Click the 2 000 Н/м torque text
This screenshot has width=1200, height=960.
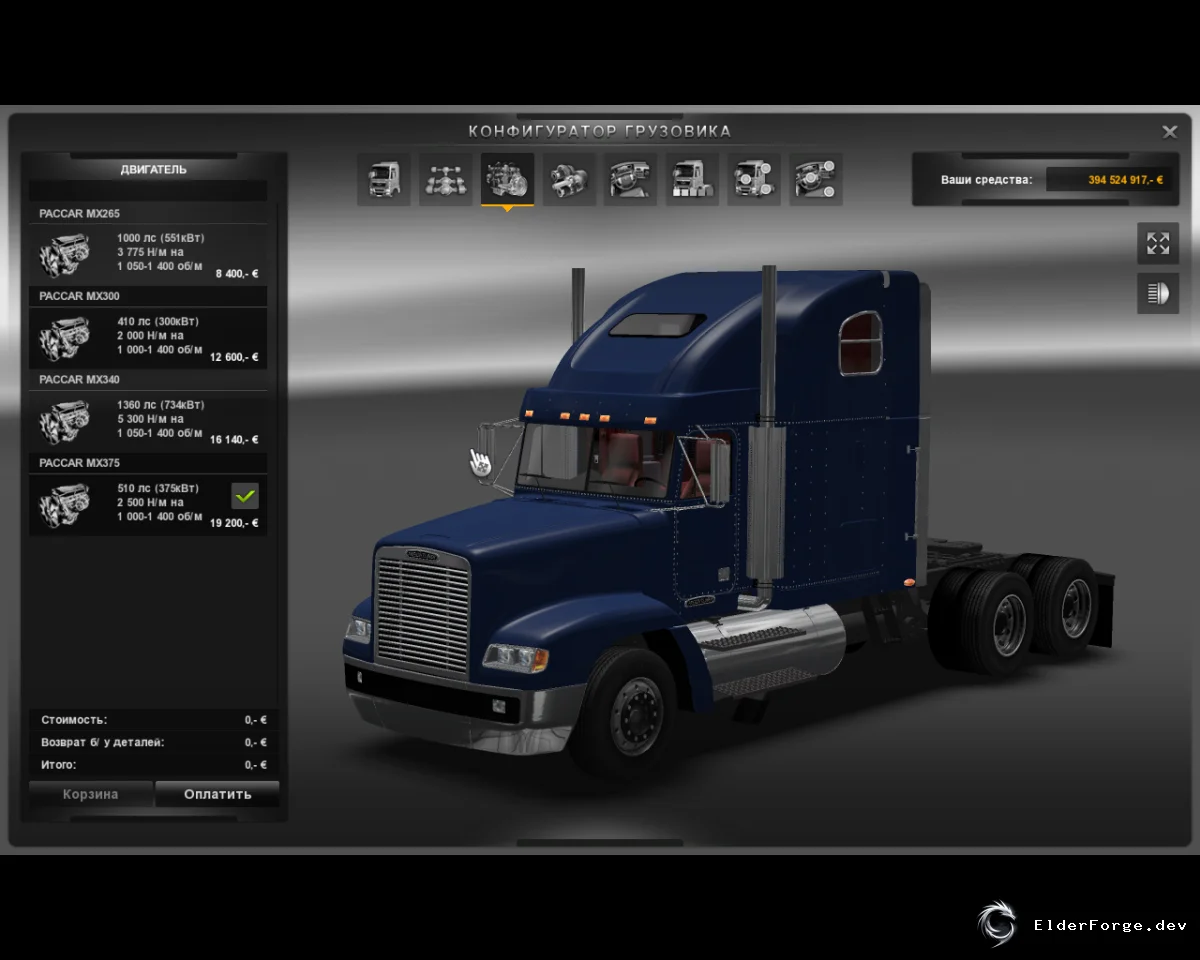150,336
